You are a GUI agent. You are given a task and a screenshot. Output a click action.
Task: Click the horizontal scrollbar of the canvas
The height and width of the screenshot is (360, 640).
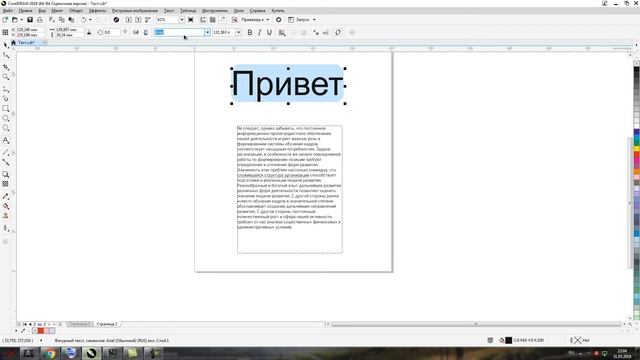[476, 324]
